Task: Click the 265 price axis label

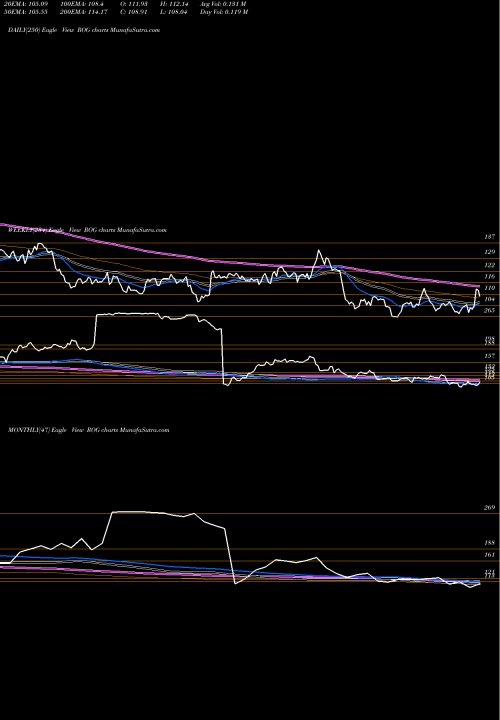Action: [489, 310]
